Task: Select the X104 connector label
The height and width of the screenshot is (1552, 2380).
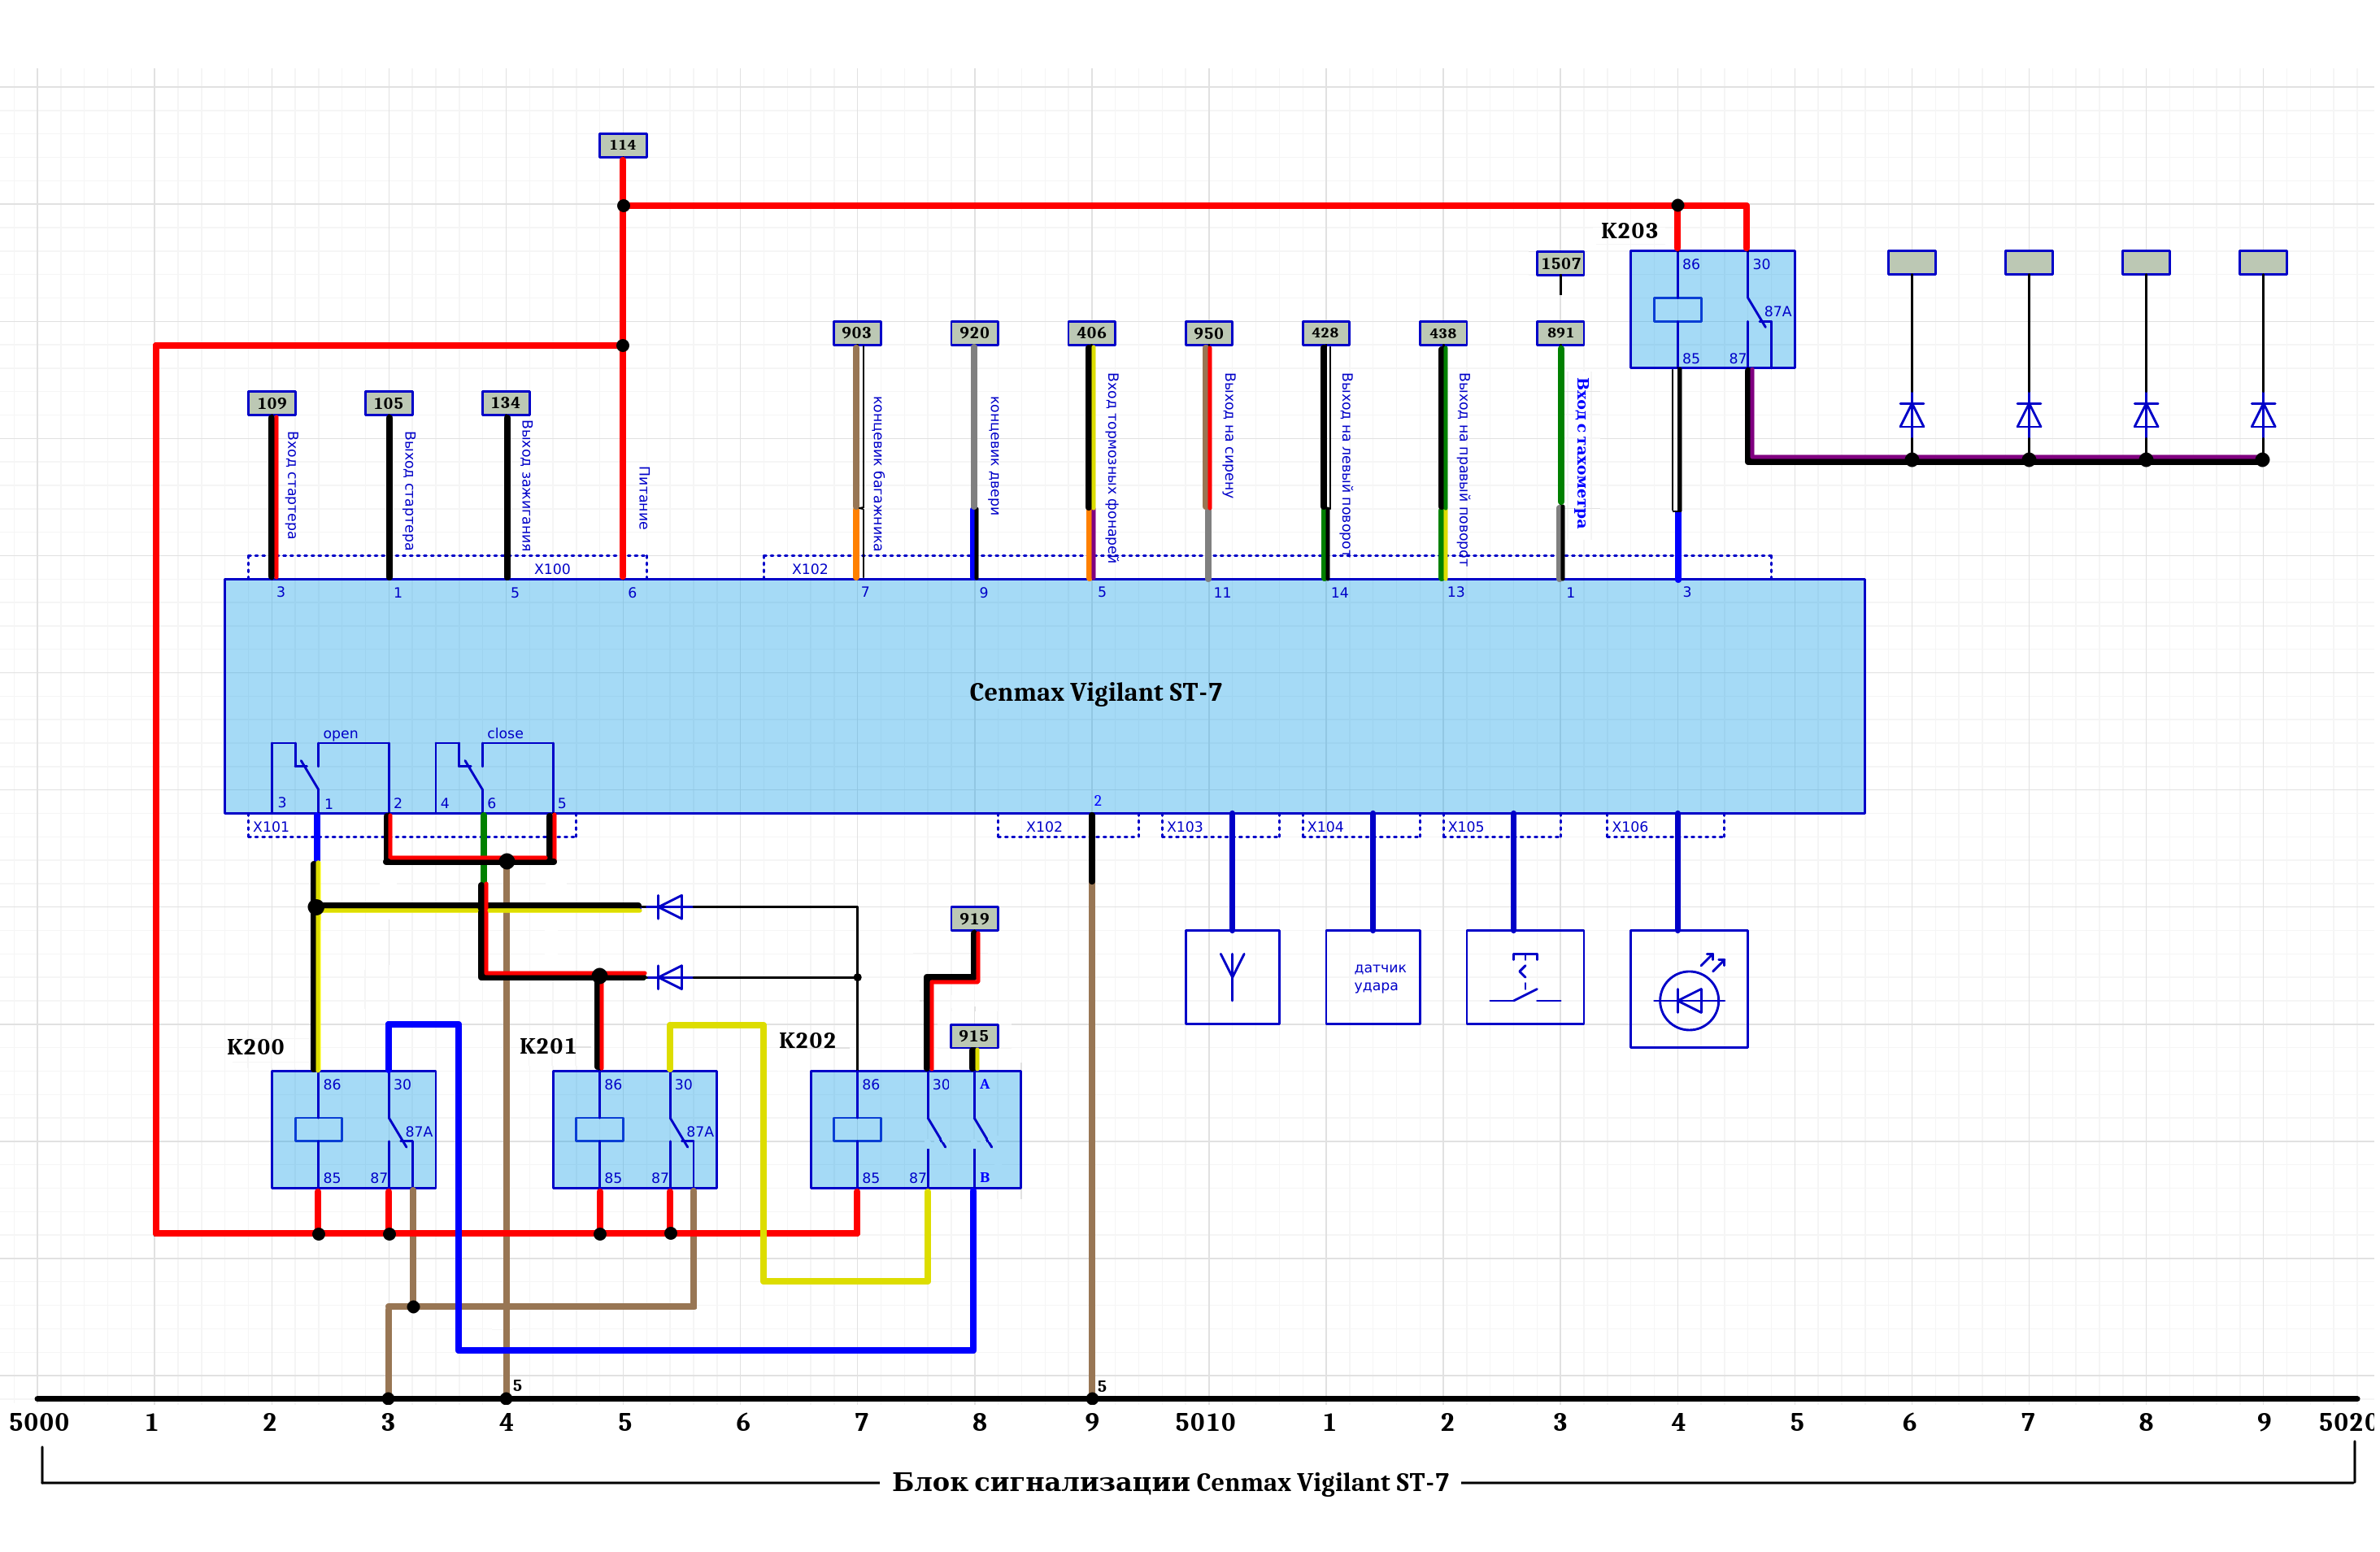Action: [x=1327, y=828]
